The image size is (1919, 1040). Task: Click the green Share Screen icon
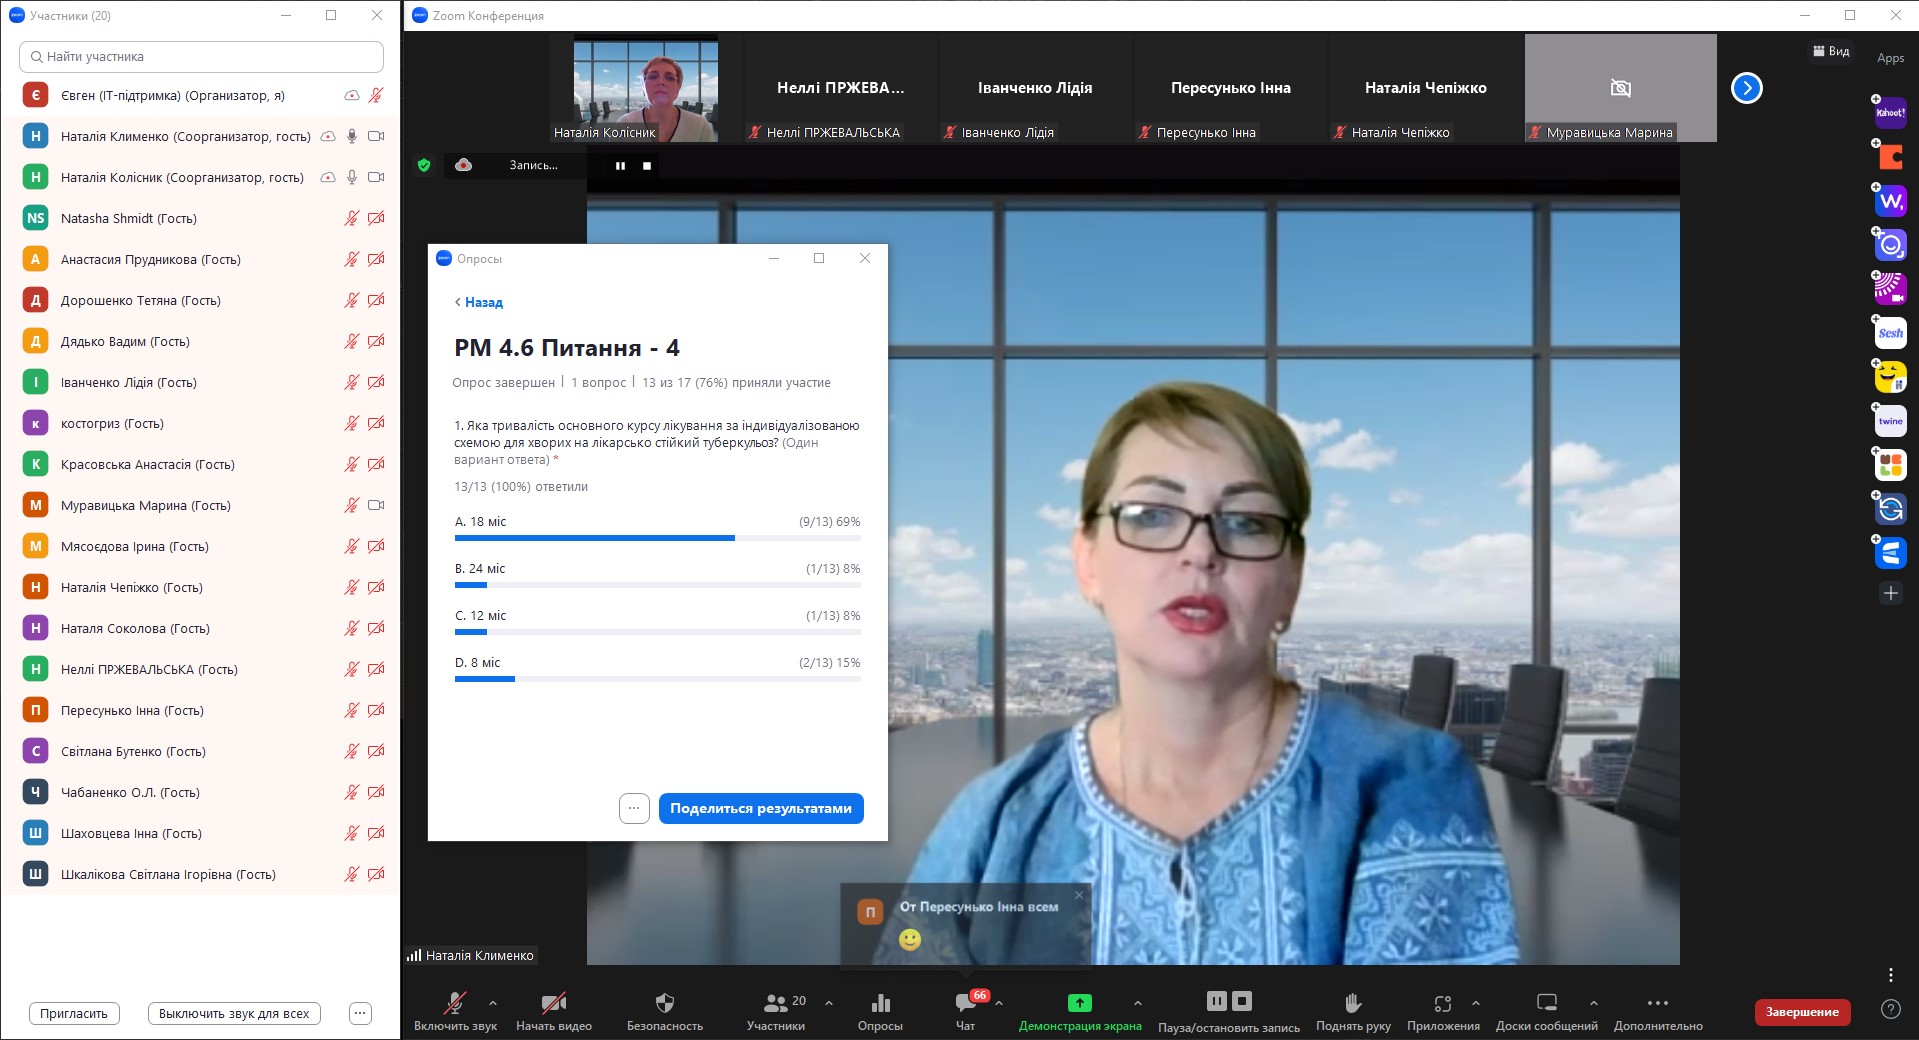click(x=1079, y=1003)
